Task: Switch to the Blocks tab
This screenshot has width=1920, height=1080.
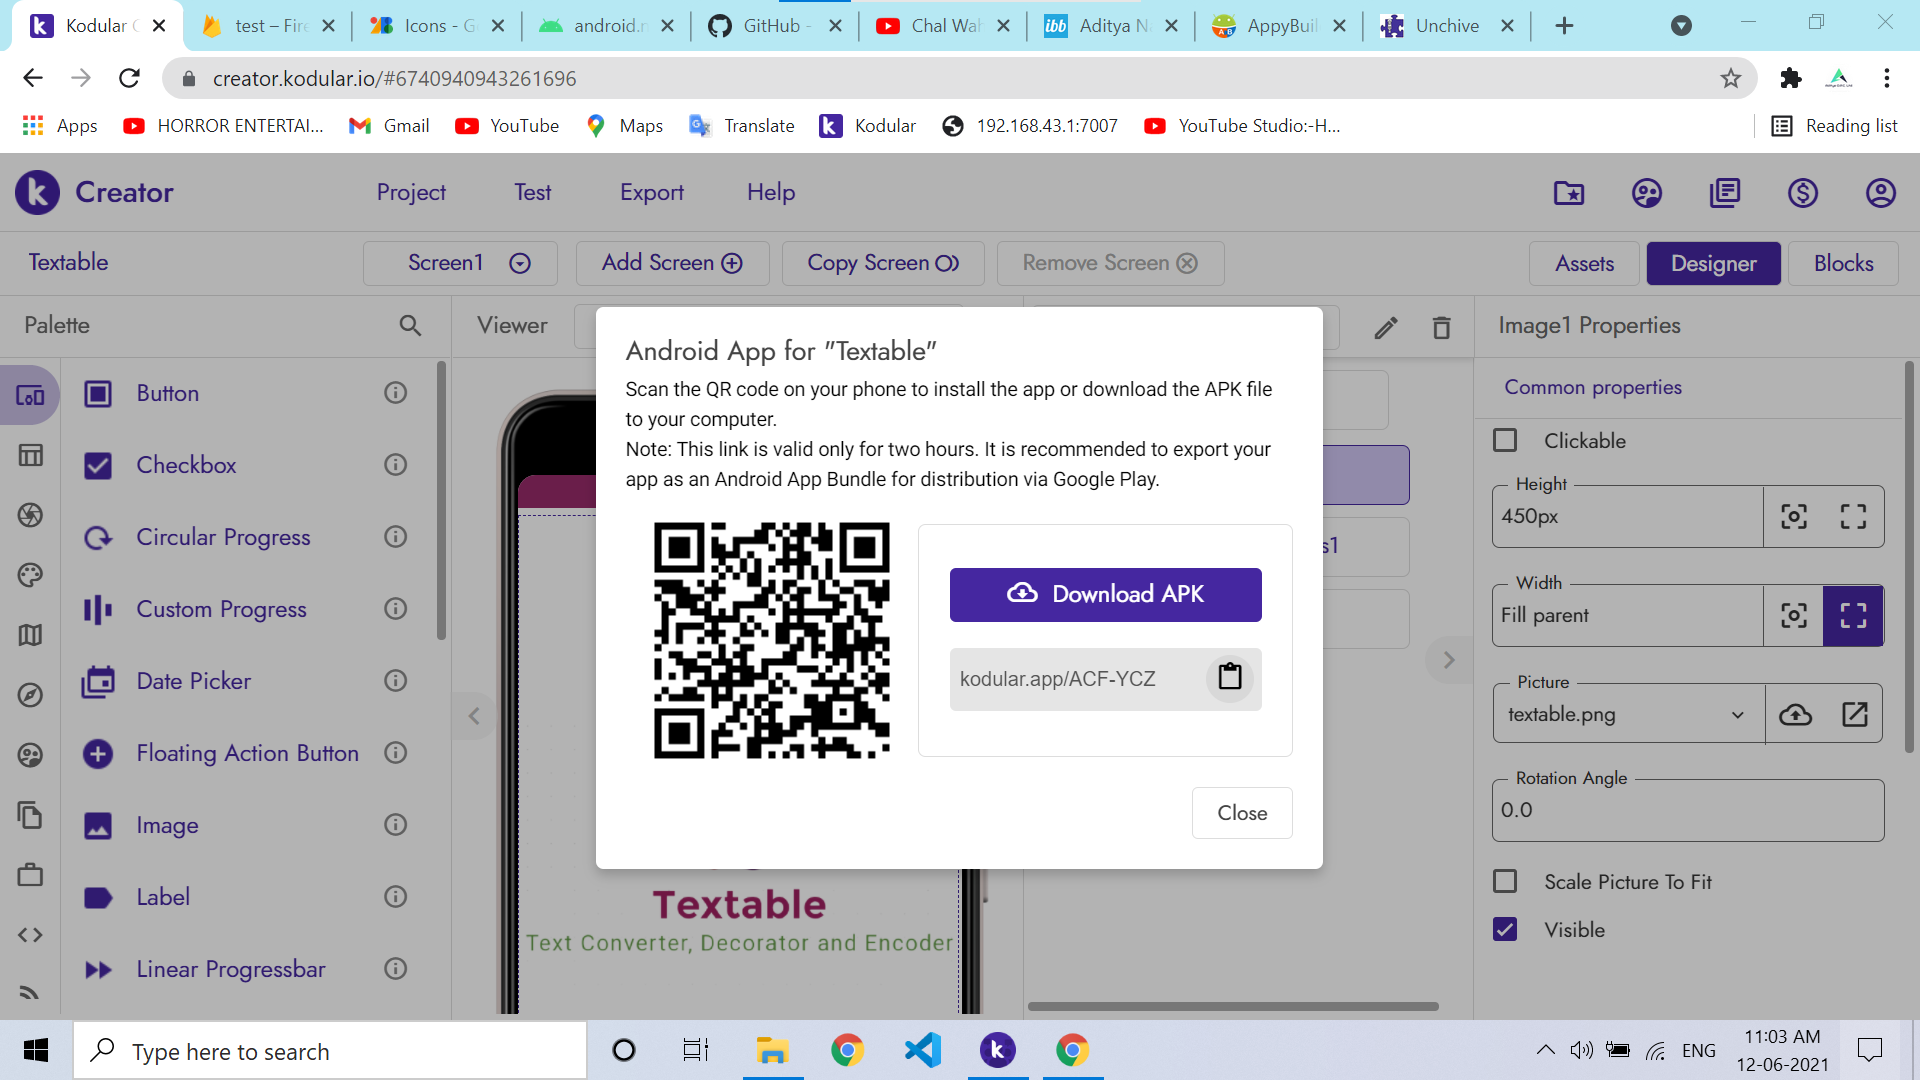Action: pyautogui.click(x=1843, y=263)
